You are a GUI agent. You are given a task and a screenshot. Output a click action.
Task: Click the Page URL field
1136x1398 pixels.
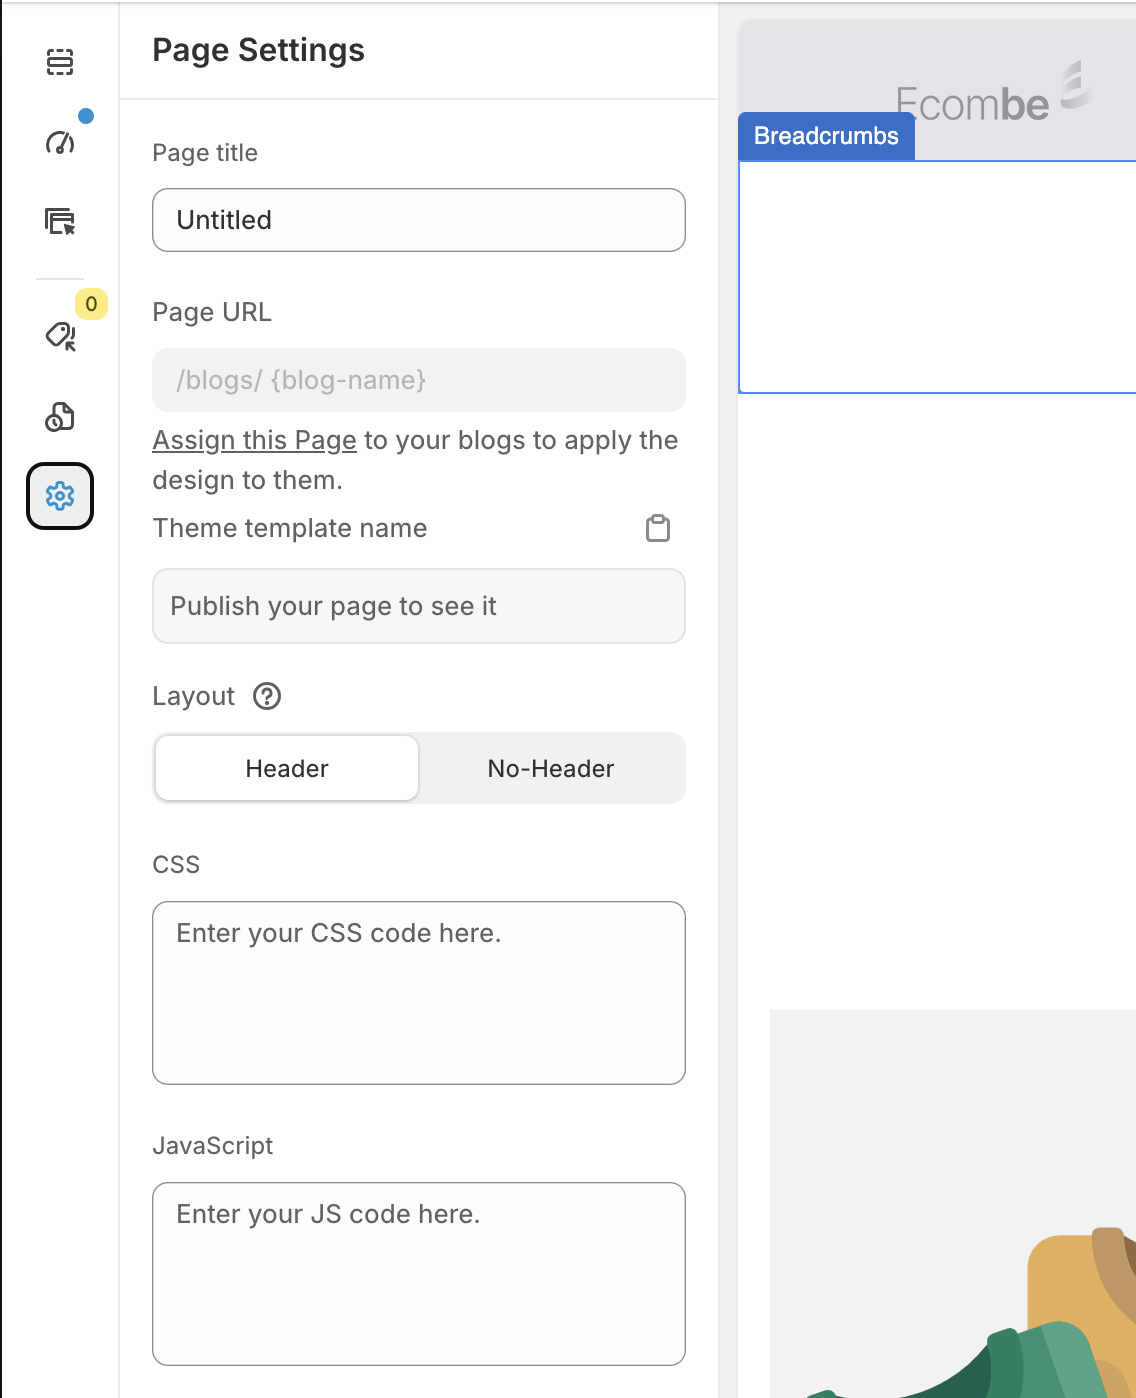(418, 380)
